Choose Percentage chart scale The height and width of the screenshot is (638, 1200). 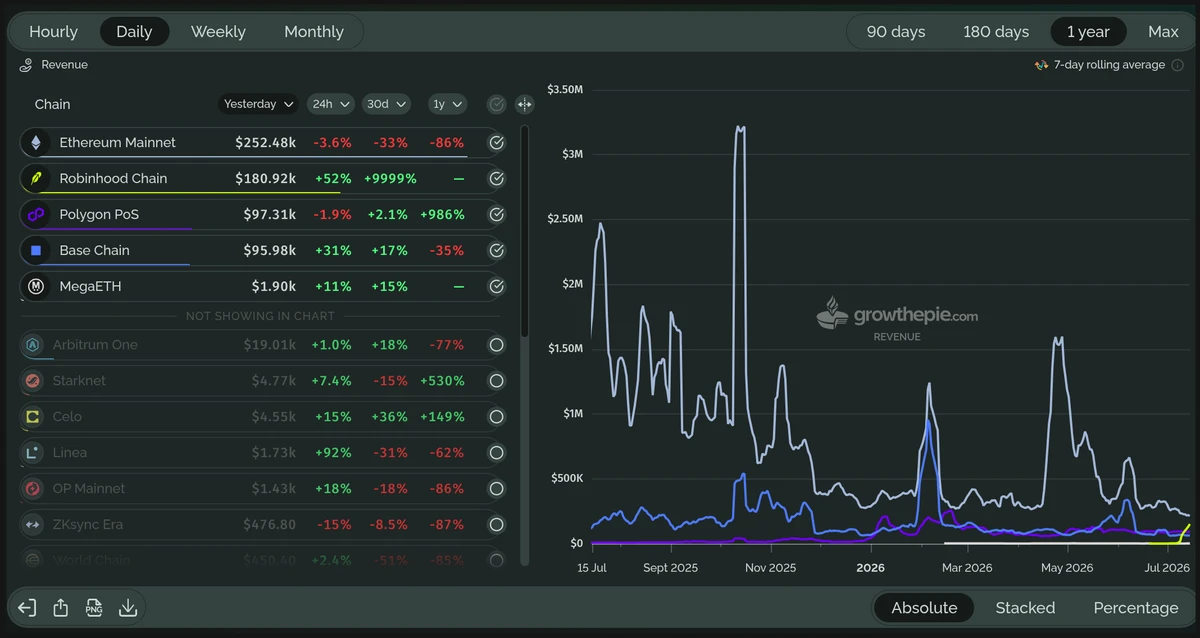[1136, 608]
